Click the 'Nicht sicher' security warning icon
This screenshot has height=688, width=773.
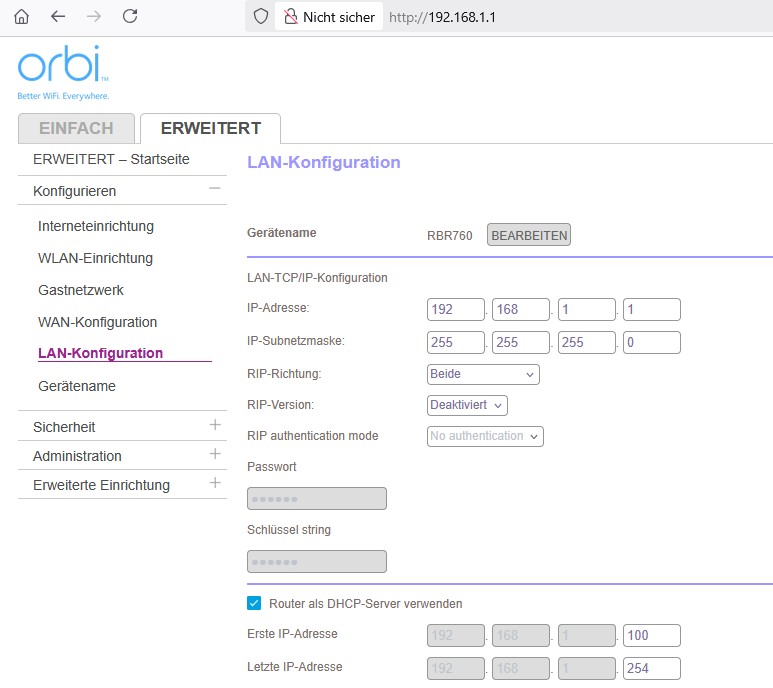(x=291, y=17)
